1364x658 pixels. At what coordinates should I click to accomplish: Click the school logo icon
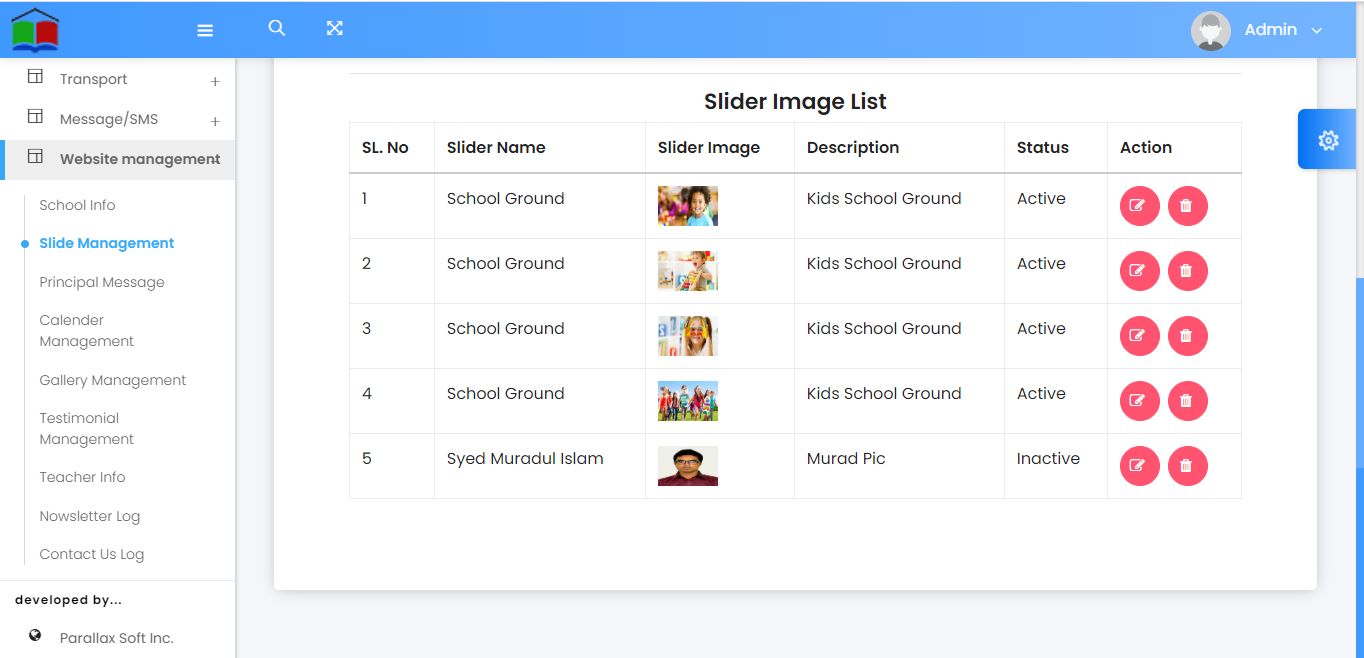coord(35,30)
